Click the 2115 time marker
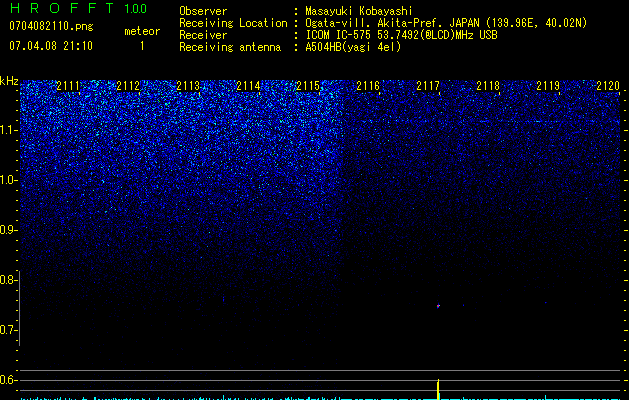 click(308, 86)
